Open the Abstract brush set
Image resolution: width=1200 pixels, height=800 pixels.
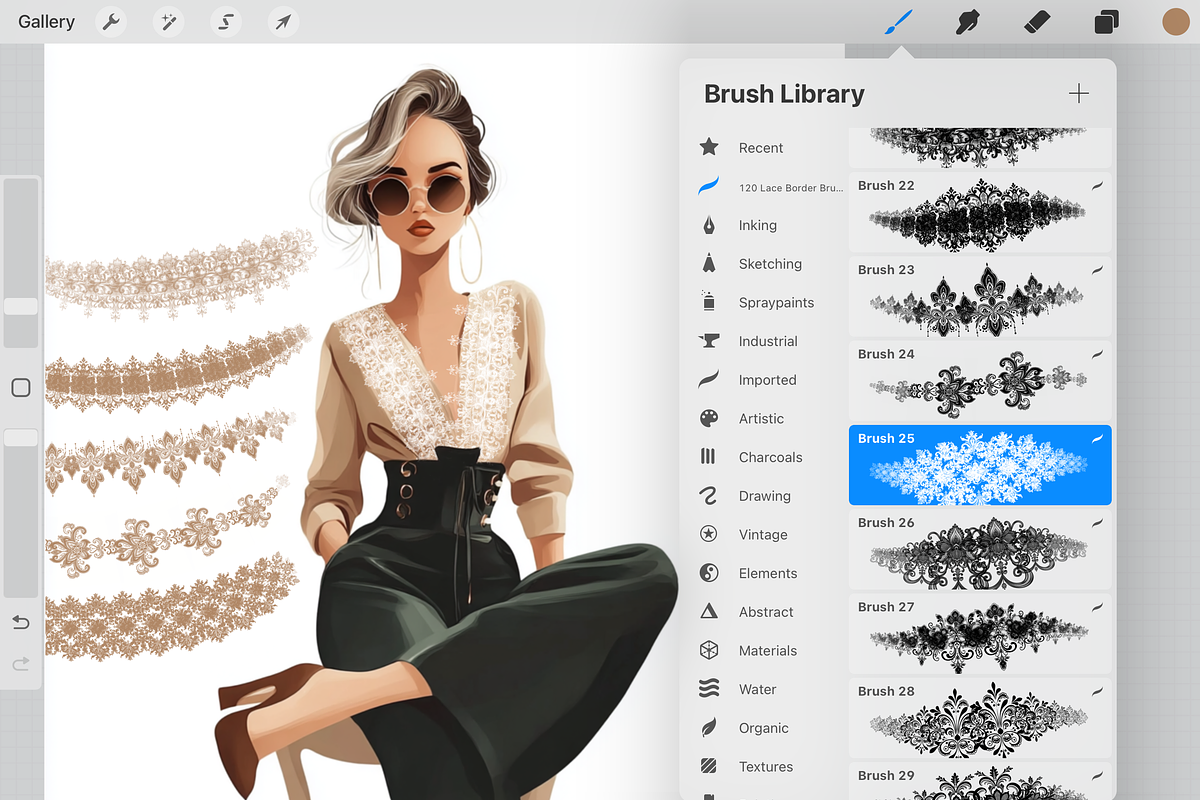click(x=768, y=612)
